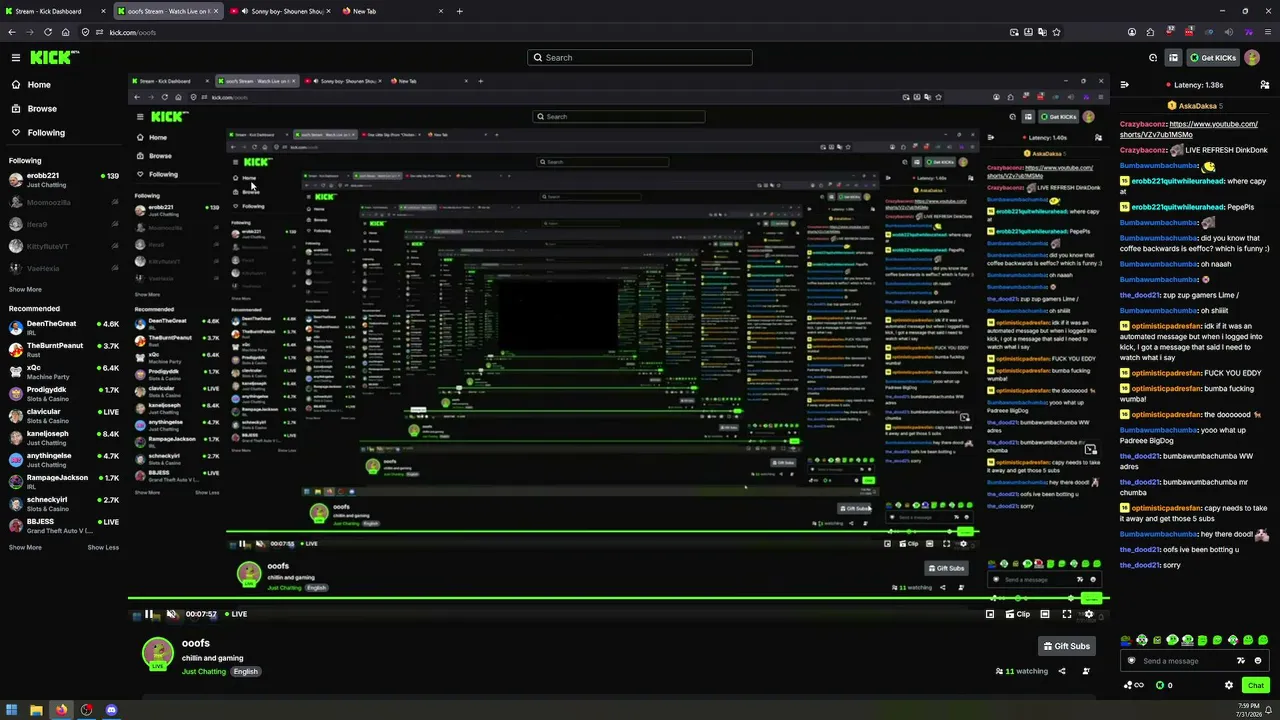This screenshot has width=1280, height=720.
Task: Expand recommended channels with Show More
Action: (x=25, y=548)
